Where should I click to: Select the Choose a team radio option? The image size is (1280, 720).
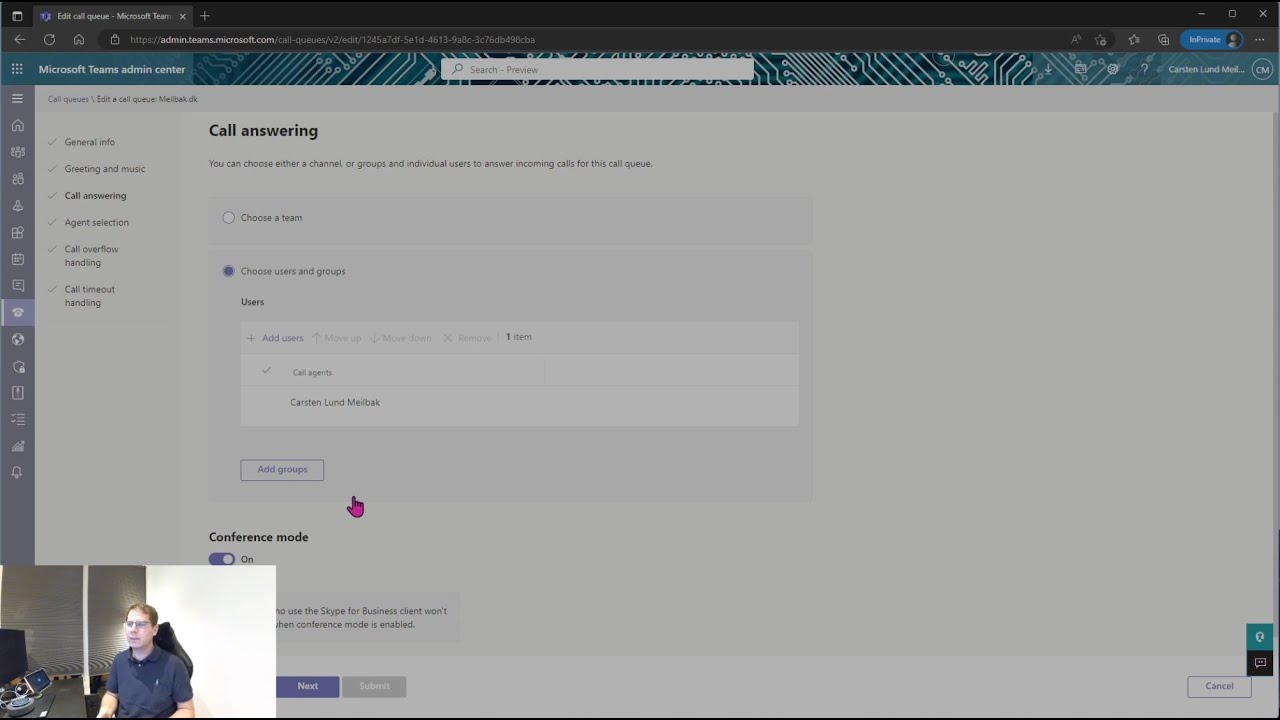[x=229, y=217]
